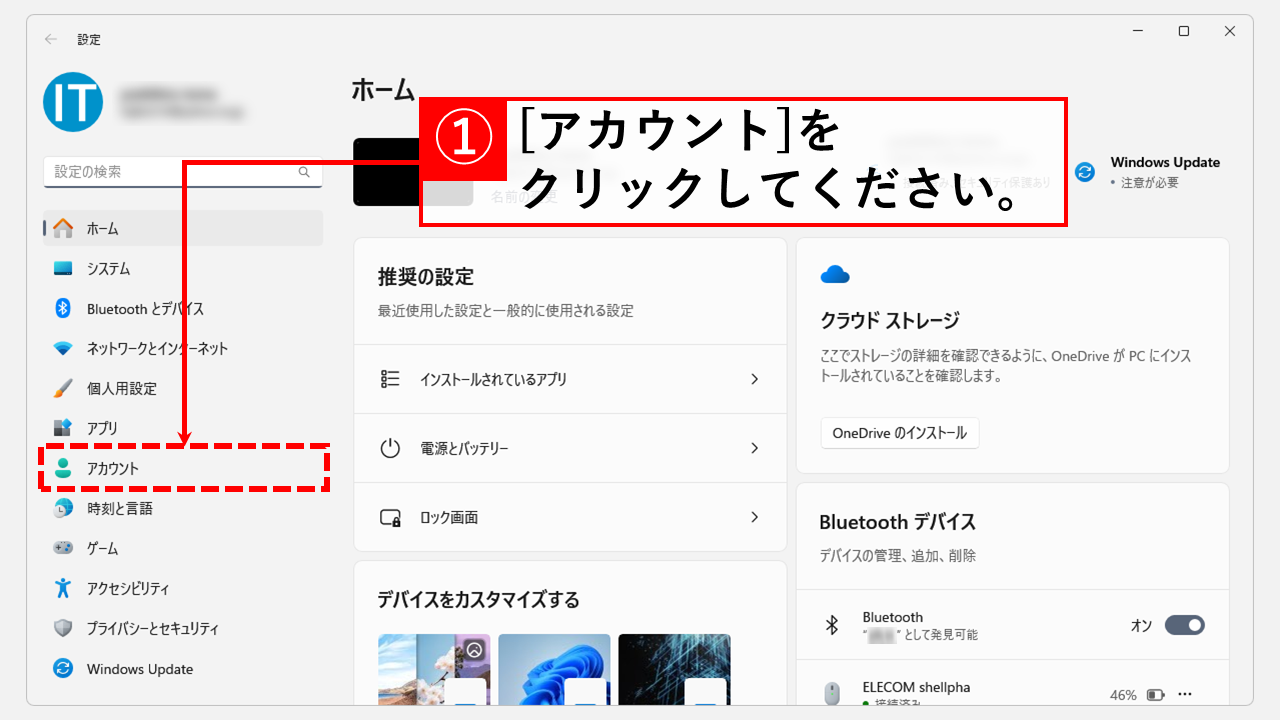1280x720 pixels.
Task: Click the ELECOM mouse device icon
Action: point(831,693)
